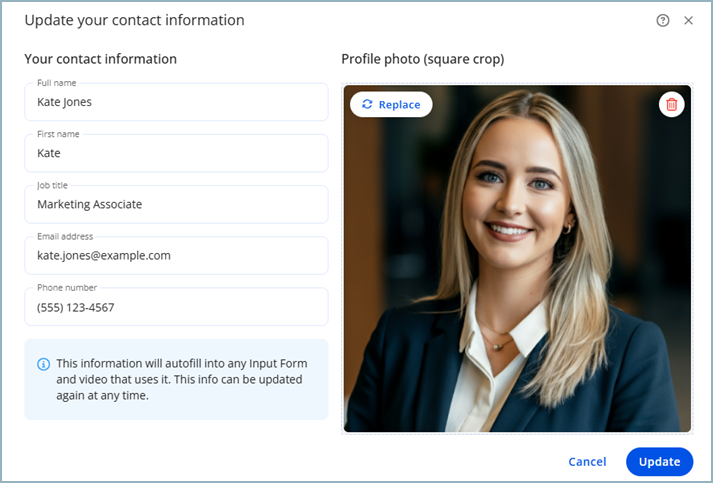Click the 'Update your contact information' title
713x483 pixels.
coord(135,20)
